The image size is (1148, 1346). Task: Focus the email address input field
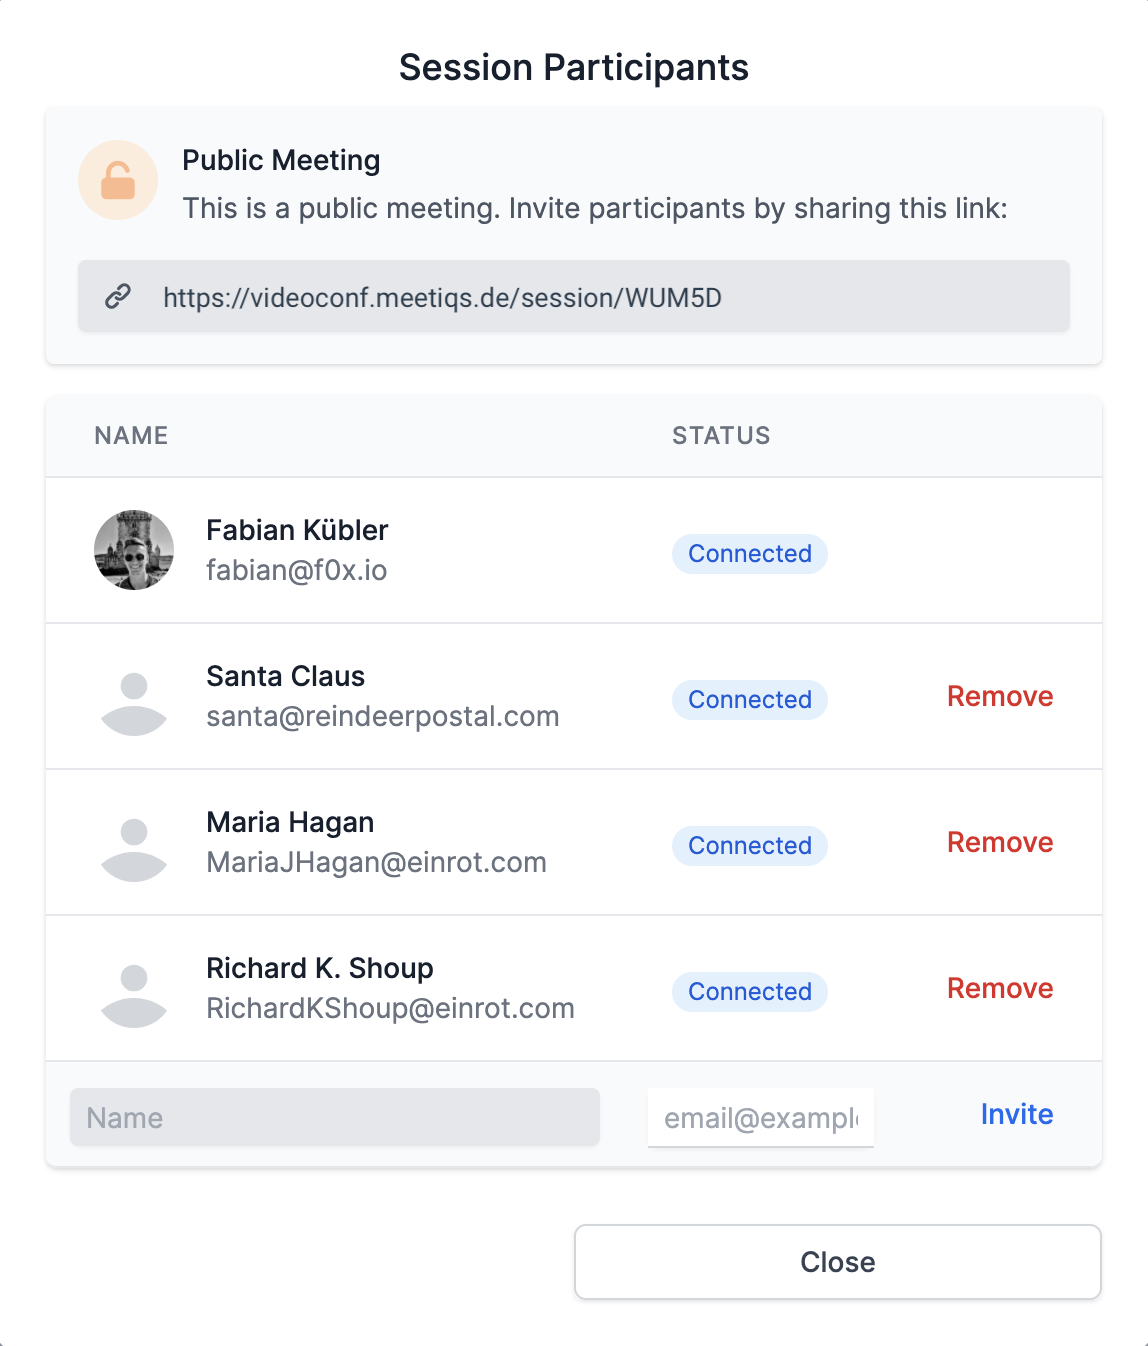[761, 1117]
